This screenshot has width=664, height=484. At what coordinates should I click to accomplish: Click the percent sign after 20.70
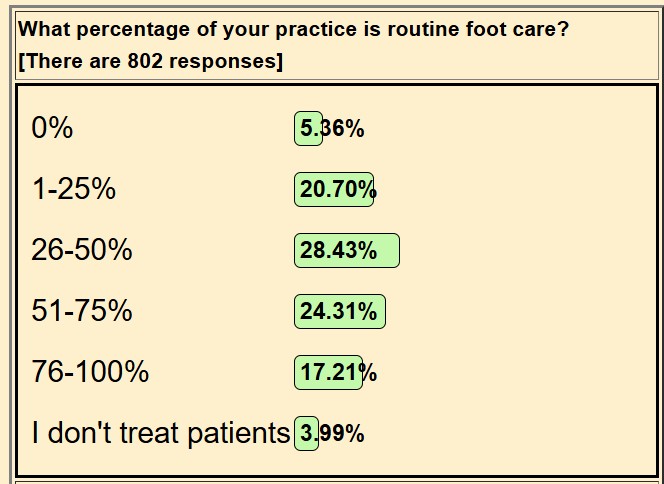point(368,189)
